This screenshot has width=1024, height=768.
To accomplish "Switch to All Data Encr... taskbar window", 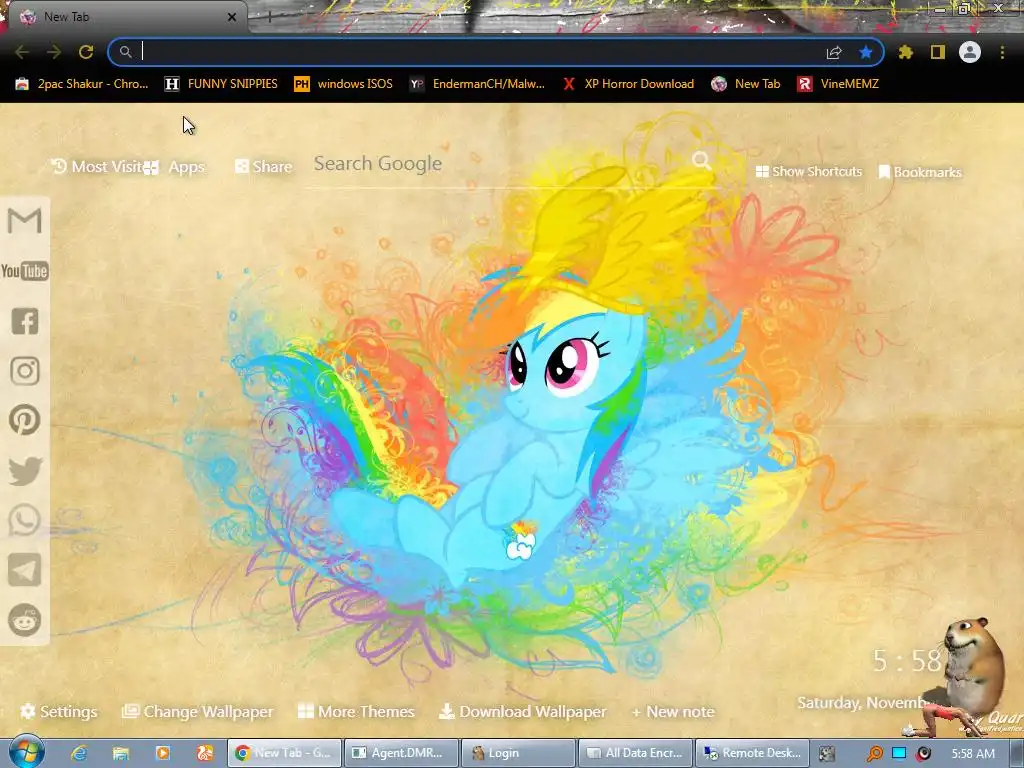I will click(635, 753).
